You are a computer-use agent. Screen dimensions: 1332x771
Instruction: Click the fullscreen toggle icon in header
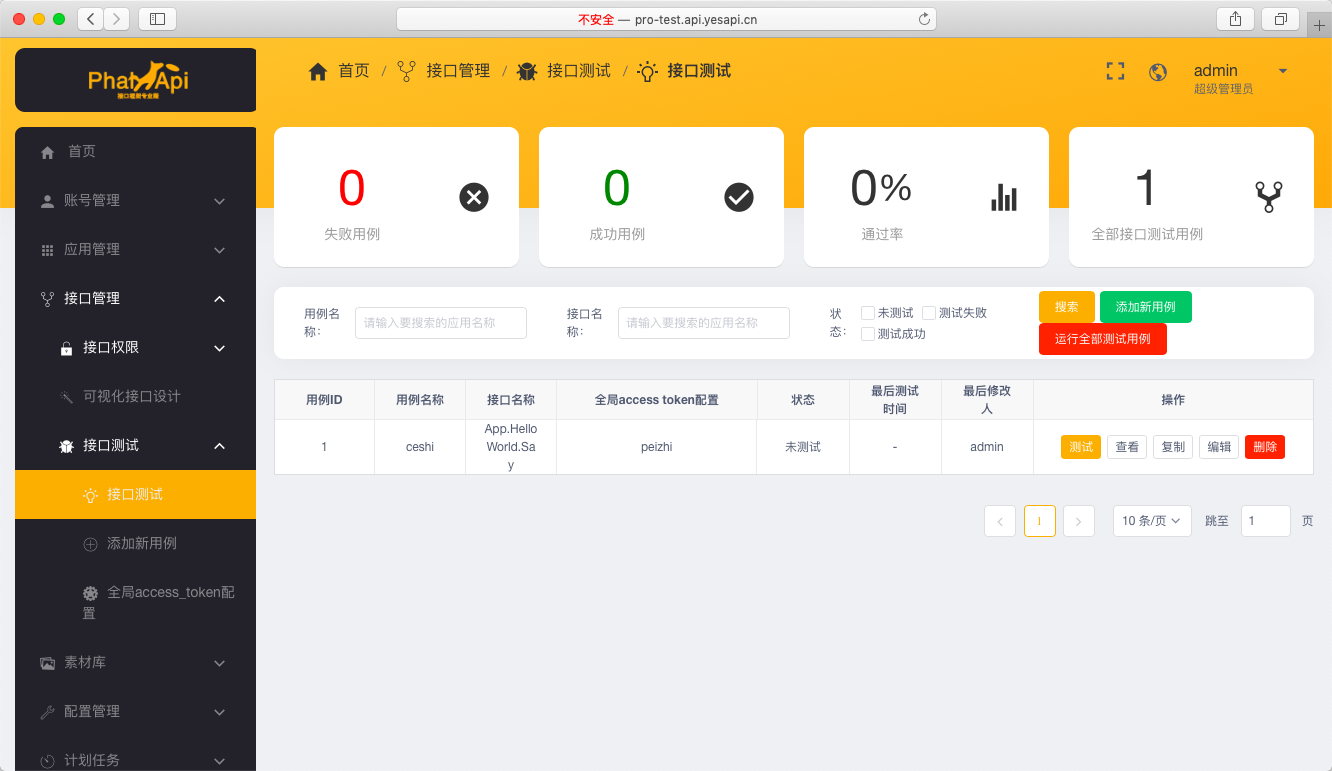pos(1115,71)
